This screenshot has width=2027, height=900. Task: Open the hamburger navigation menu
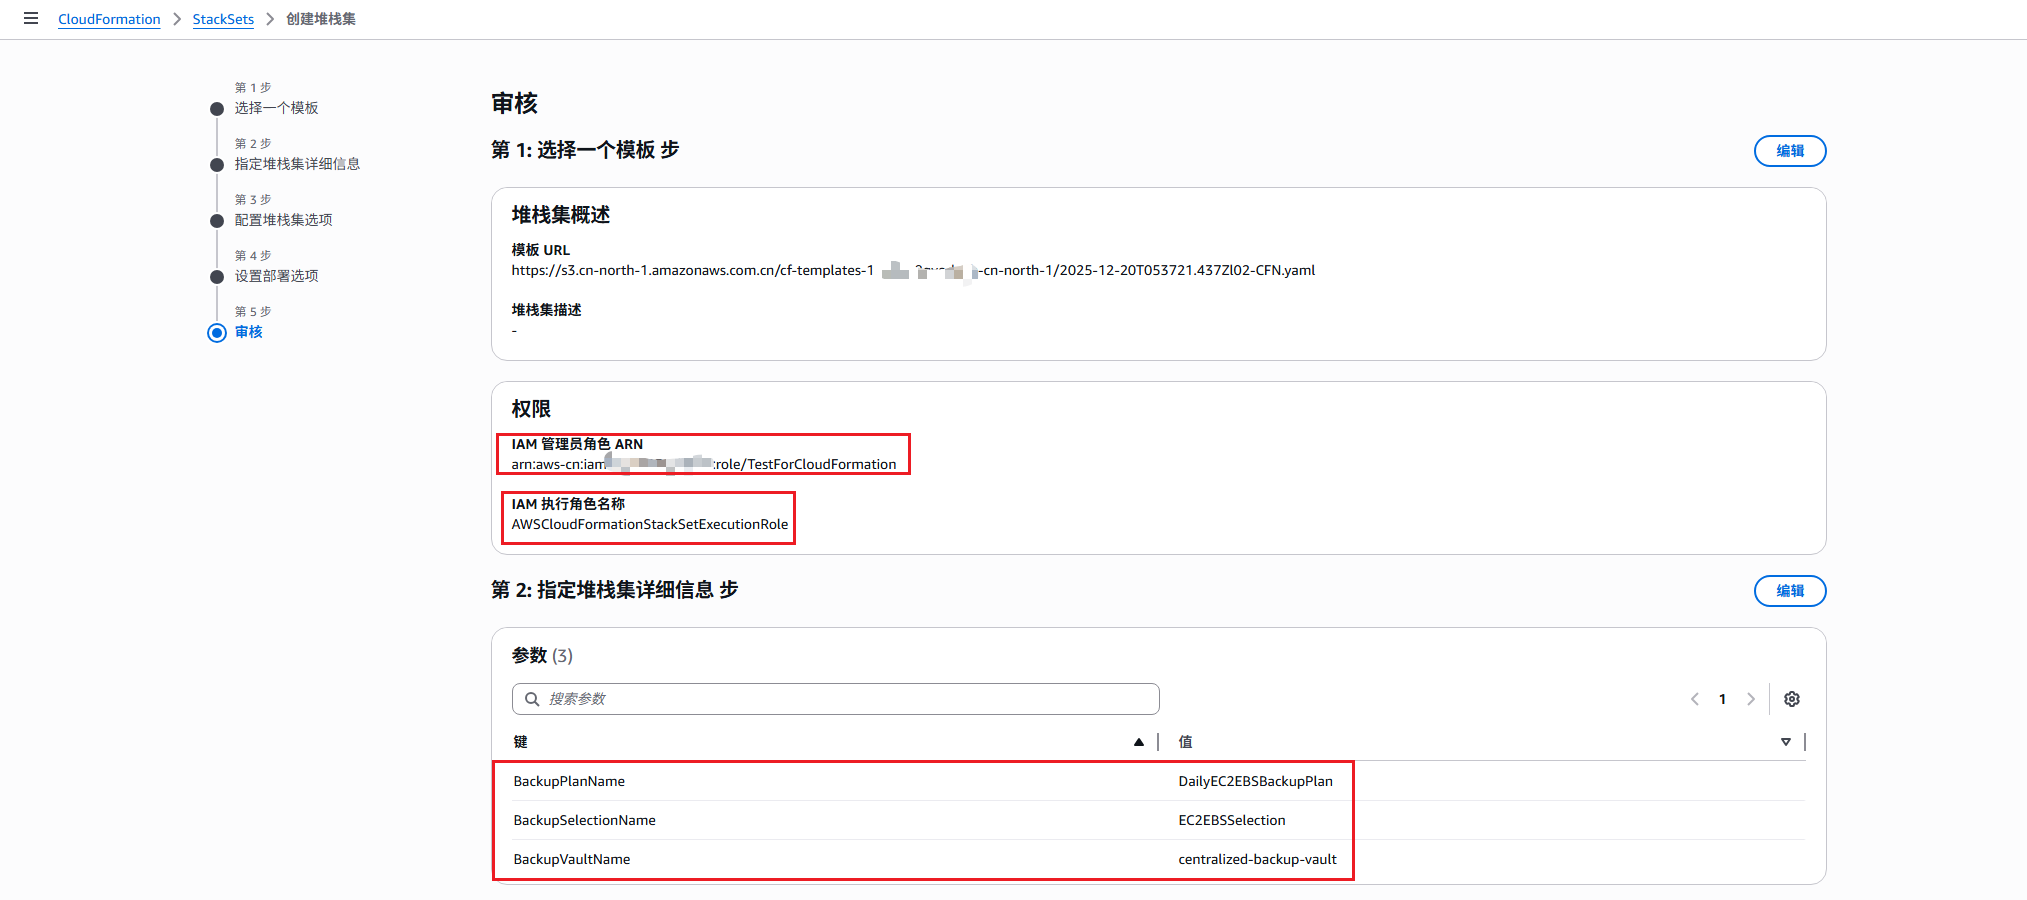point(31,18)
